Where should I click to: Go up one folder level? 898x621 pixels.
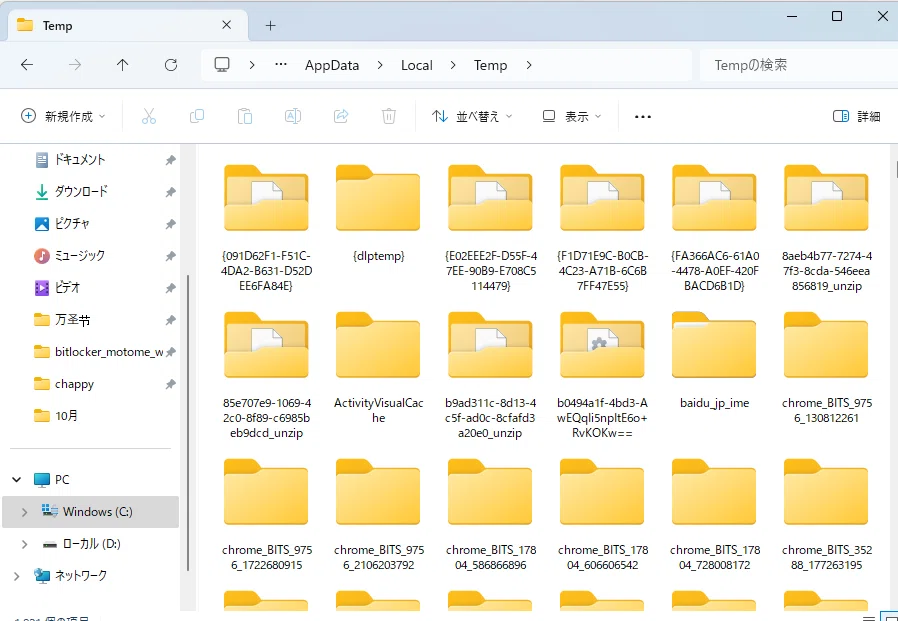coord(123,65)
